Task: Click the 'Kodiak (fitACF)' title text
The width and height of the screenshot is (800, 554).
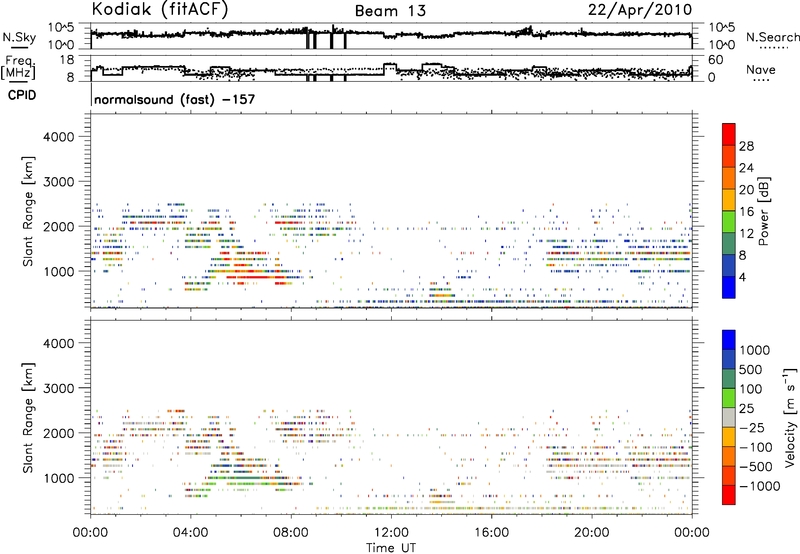Action: (x=160, y=9)
